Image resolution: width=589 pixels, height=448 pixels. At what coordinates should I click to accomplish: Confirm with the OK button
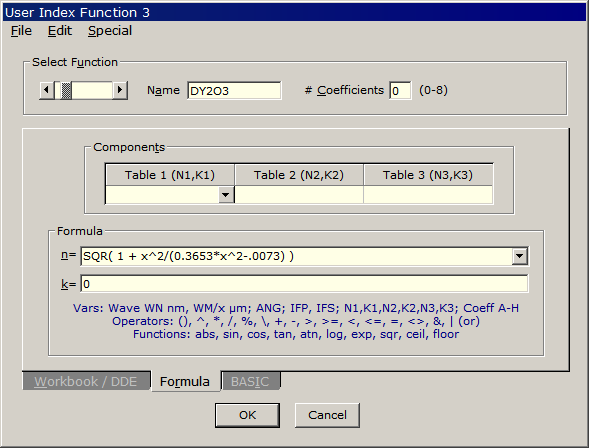247,415
